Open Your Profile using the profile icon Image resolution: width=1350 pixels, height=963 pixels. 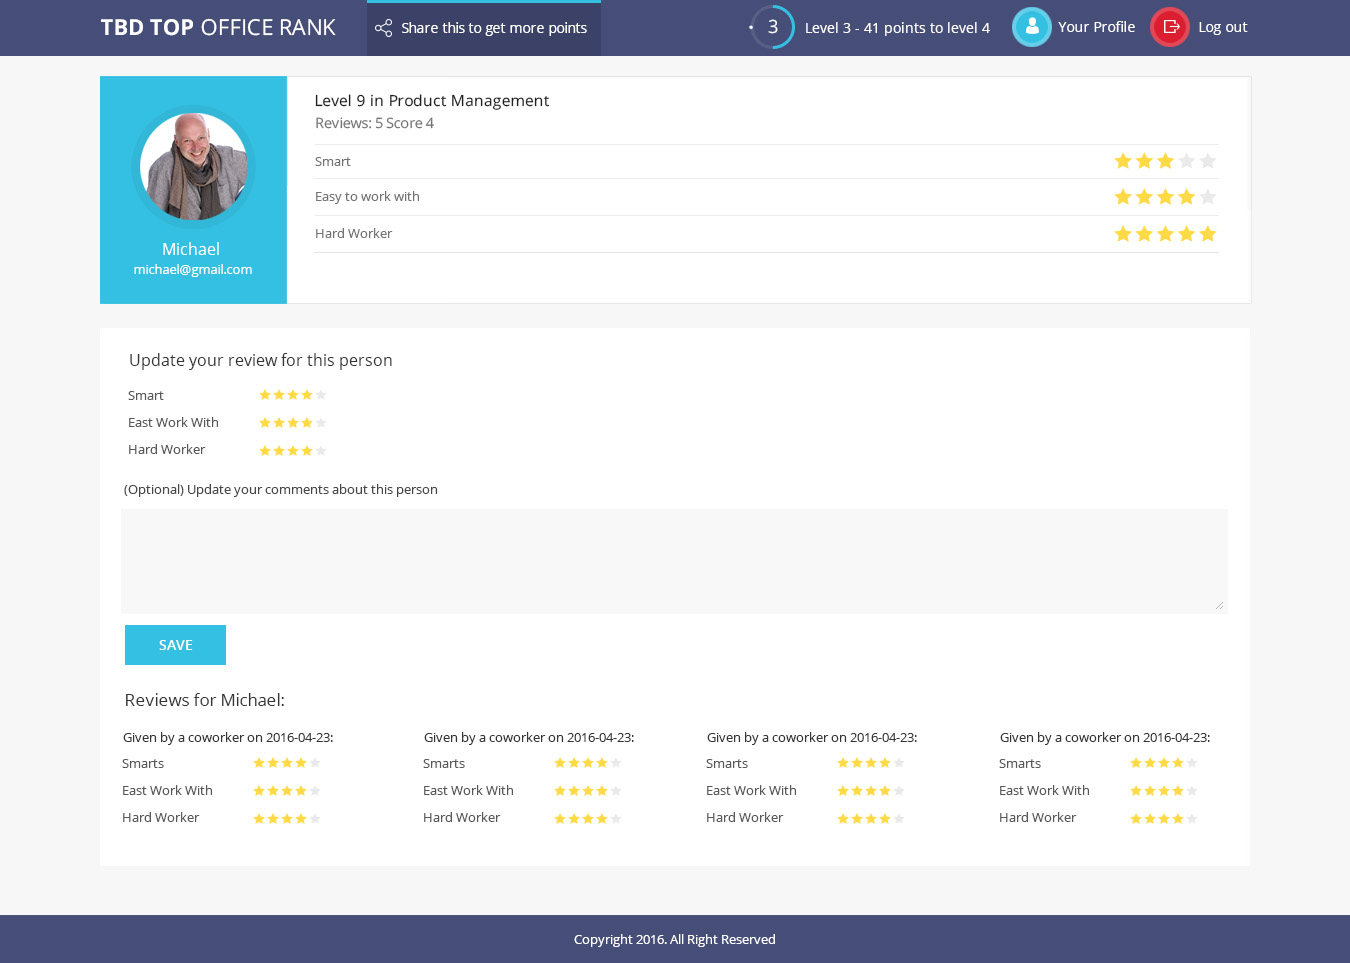[1032, 27]
